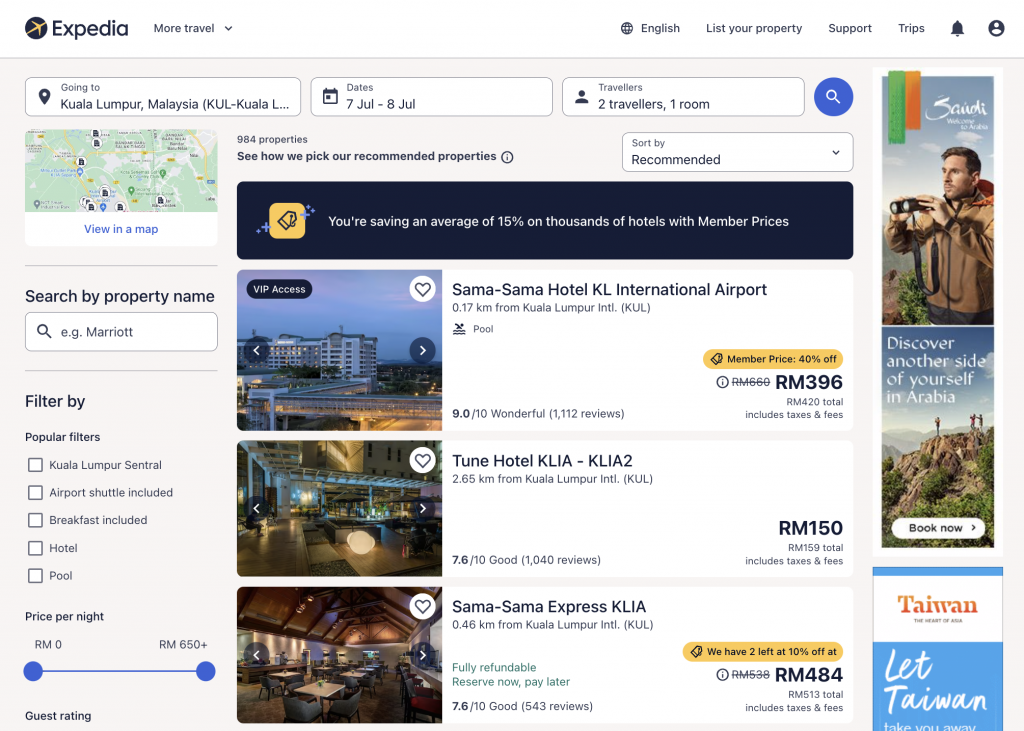Screen dimensions: 1024x731
Task: Click 7.6/10 Good (543 reviews) rating
Action: click(x=522, y=706)
